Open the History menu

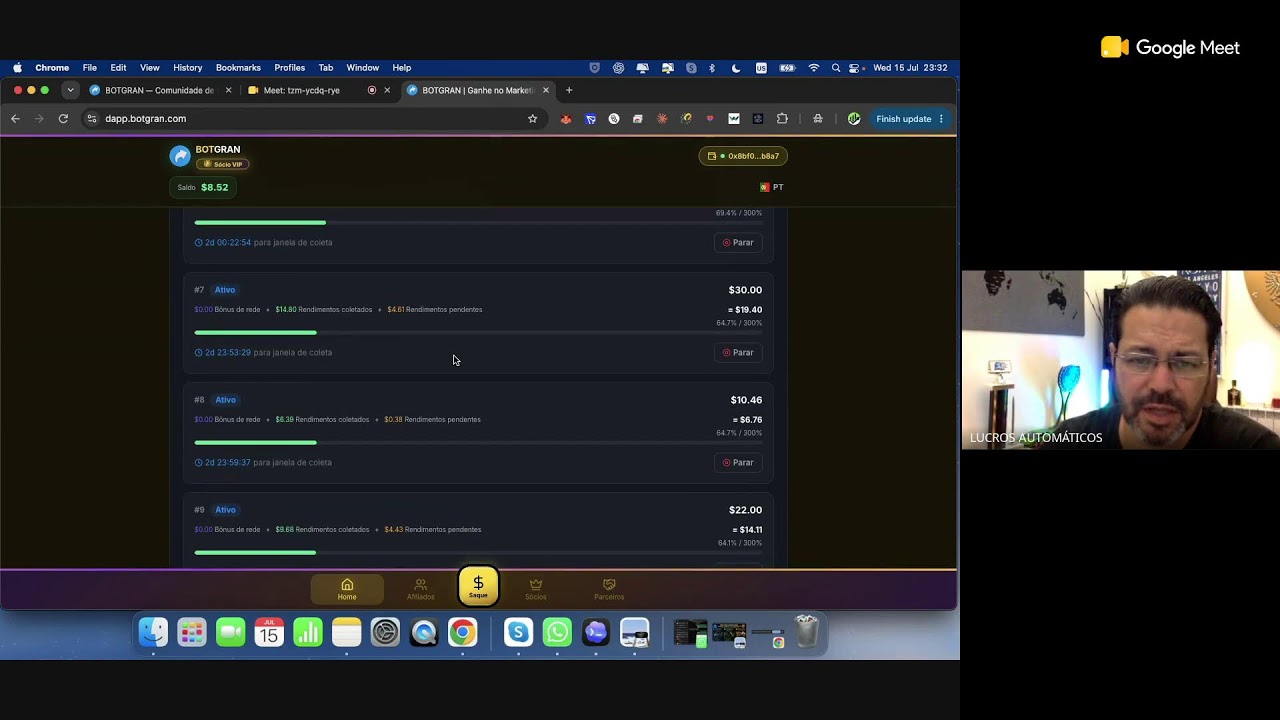click(x=188, y=68)
